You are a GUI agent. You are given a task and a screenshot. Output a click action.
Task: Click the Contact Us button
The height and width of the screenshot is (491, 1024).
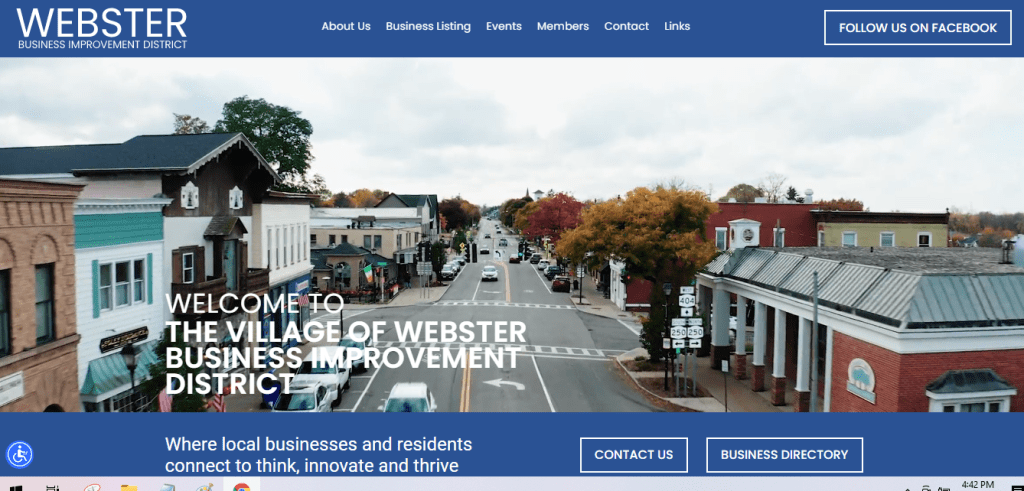coord(633,454)
